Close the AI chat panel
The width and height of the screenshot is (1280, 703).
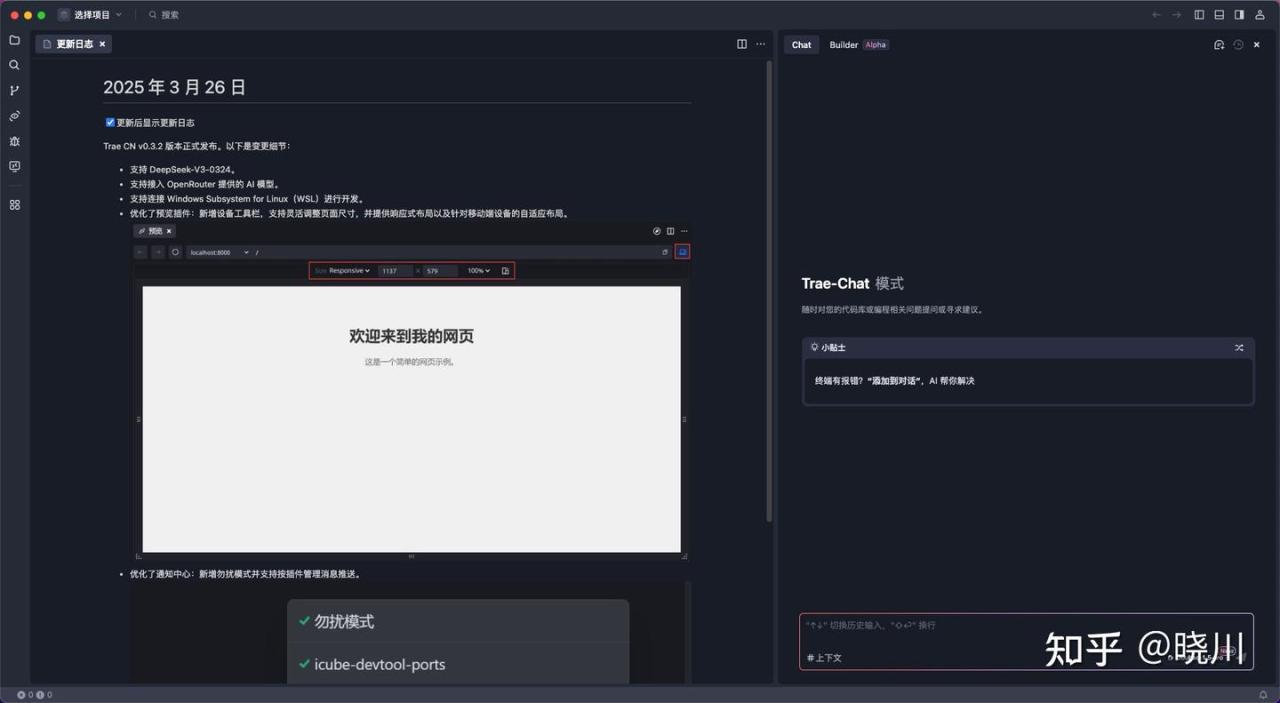(x=1257, y=45)
